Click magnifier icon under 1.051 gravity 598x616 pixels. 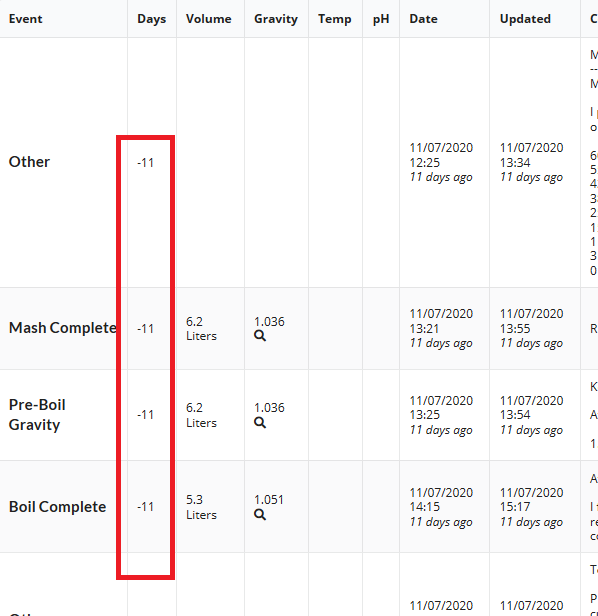click(x=260, y=515)
